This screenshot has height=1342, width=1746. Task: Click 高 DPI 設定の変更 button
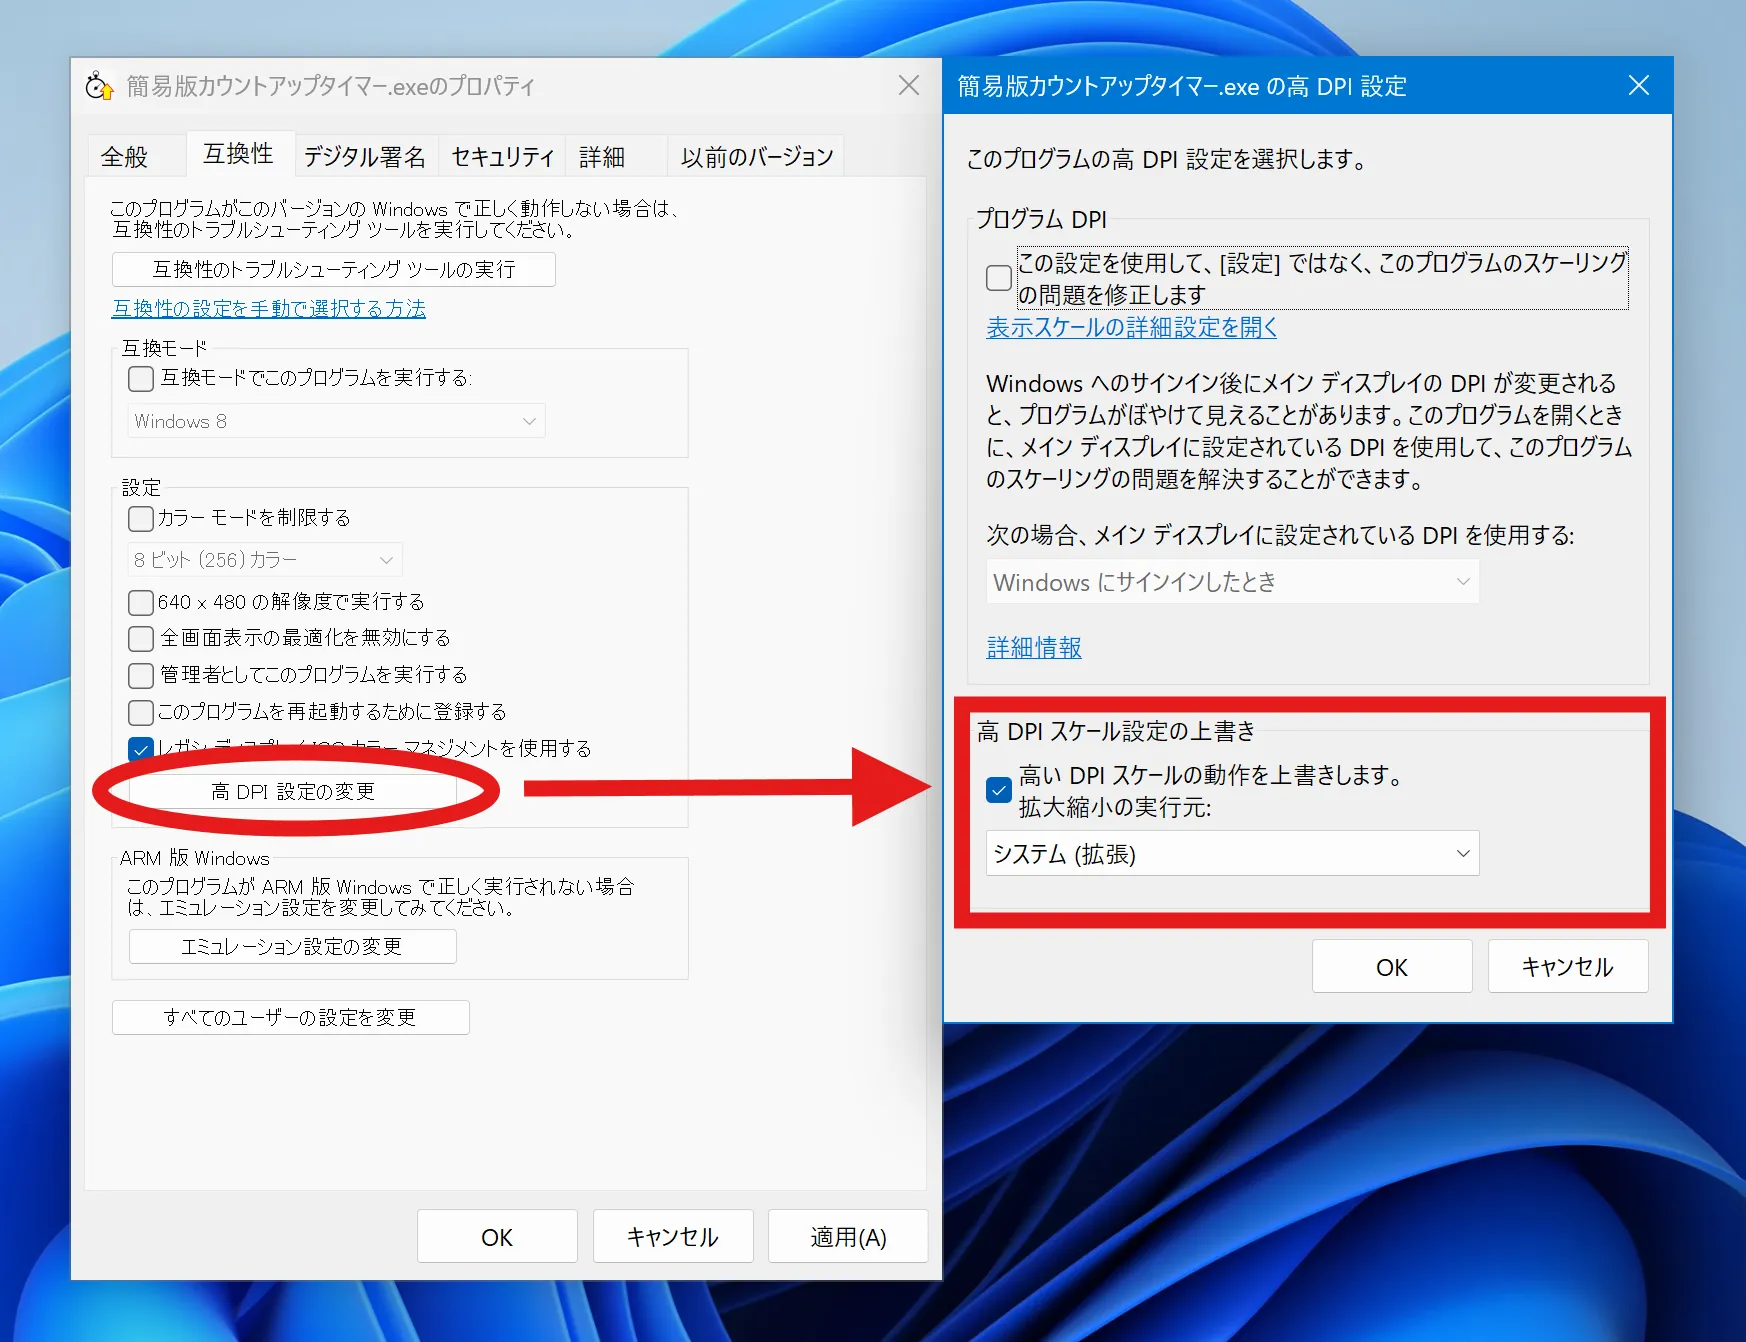tap(293, 792)
